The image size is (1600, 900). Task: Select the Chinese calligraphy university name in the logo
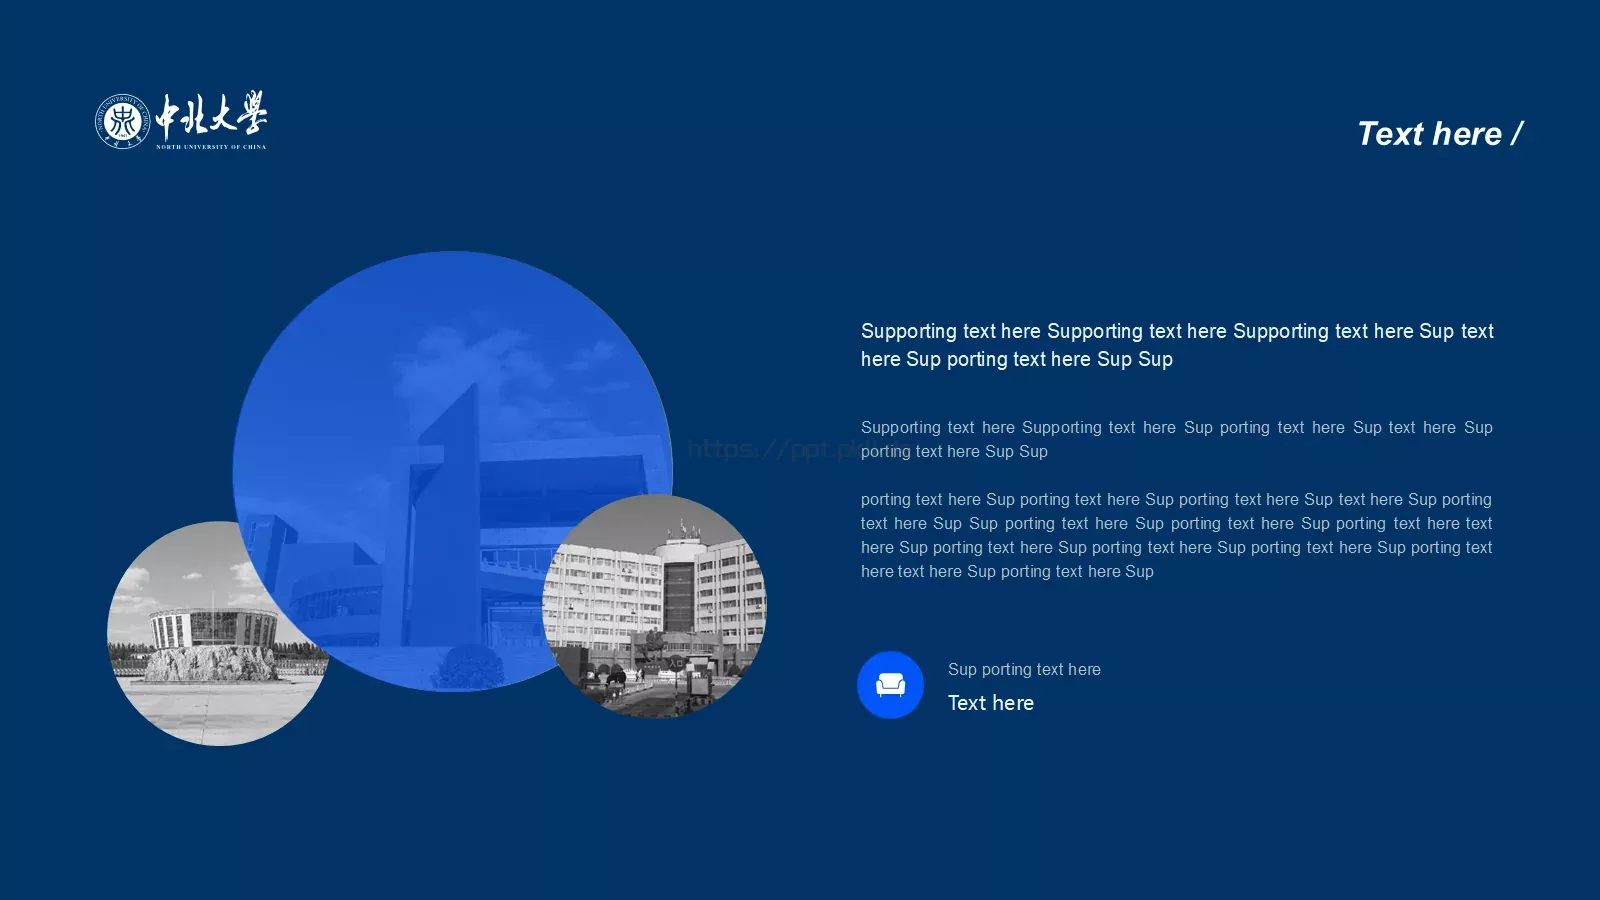pyautogui.click(x=211, y=115)
